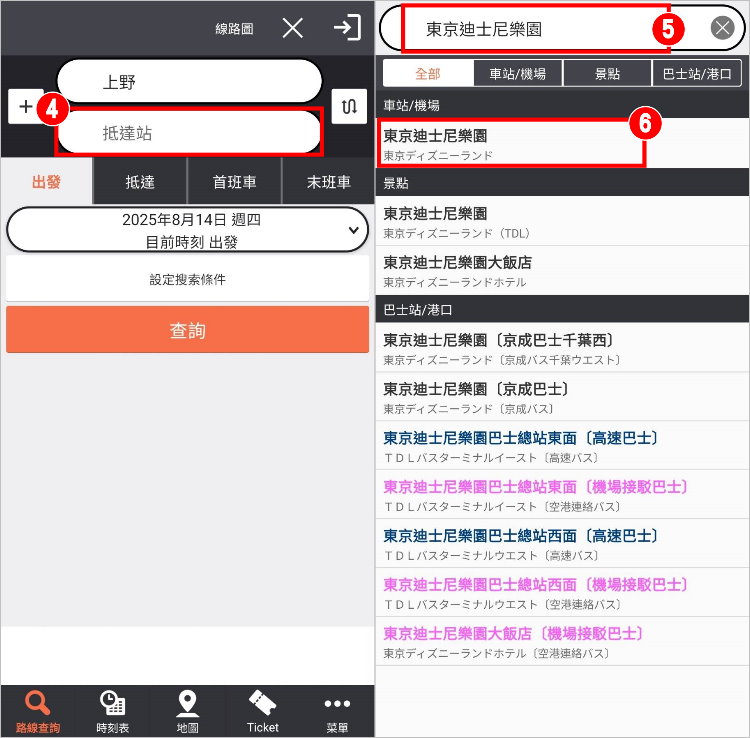This screenshot has height=738, width=750.
Task: Switch to the 末班車 tab
Action: (329, 182)
